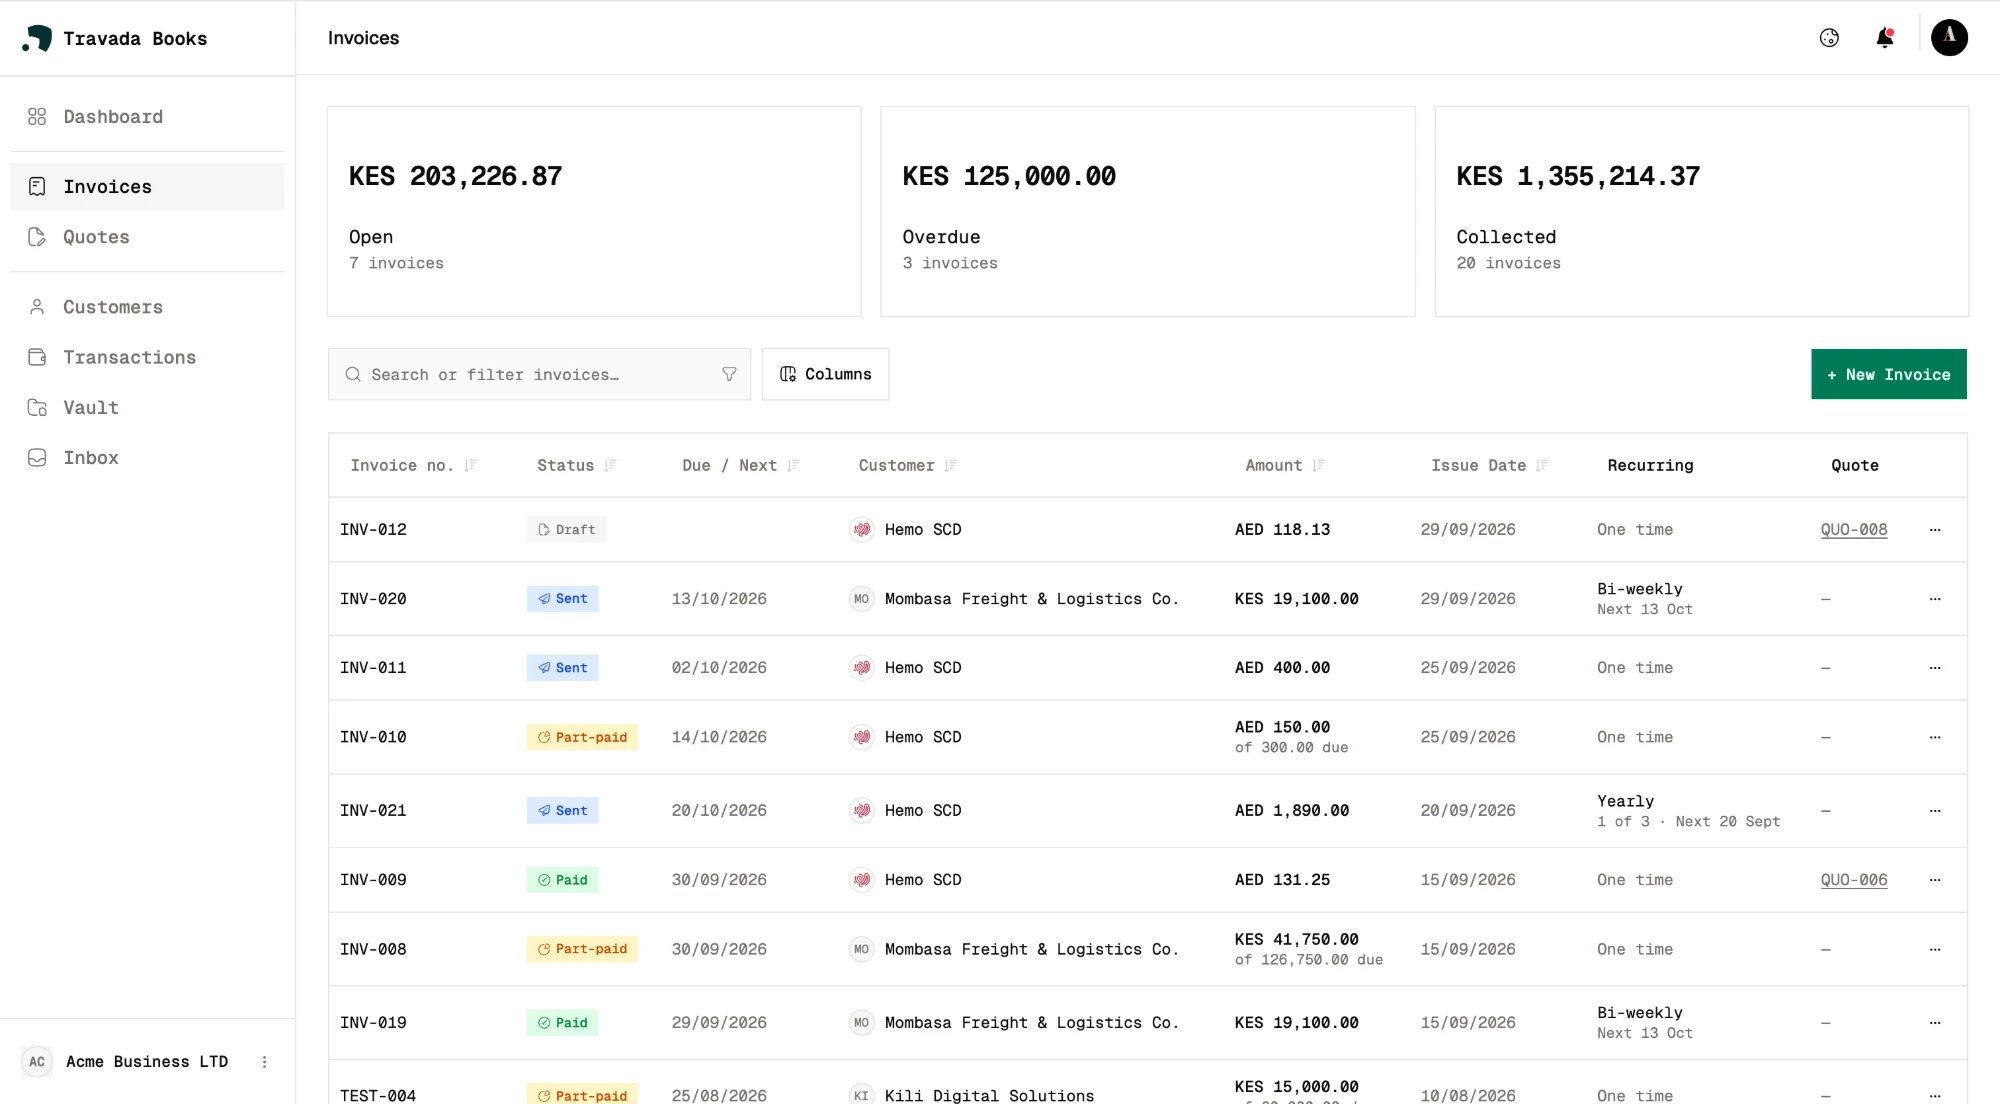
Task: Sort by Status column sort icon
Action: coord(611,465)
